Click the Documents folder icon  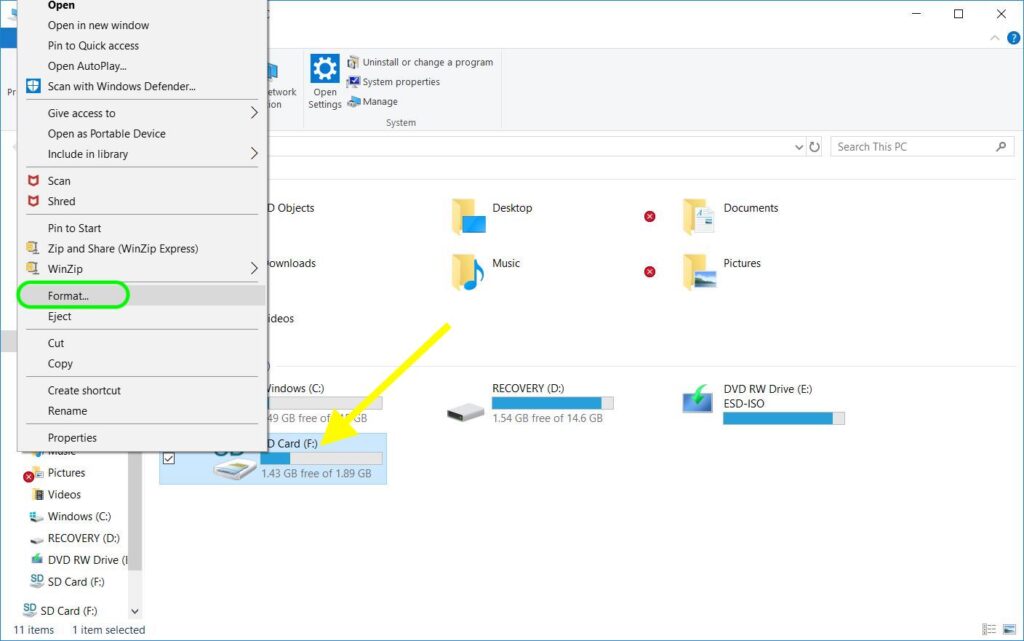pyautogui.click(x=698, y=216)
